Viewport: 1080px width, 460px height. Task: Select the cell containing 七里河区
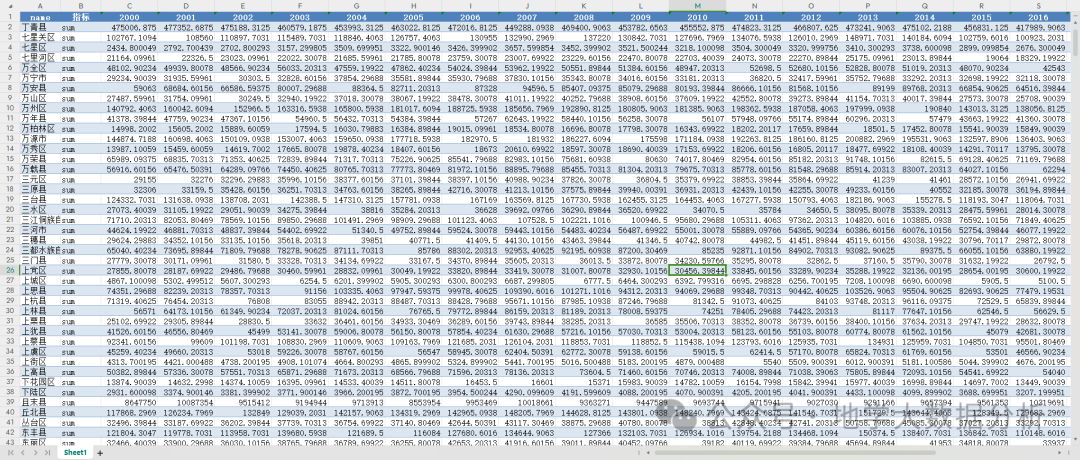(x=40, y=58)
